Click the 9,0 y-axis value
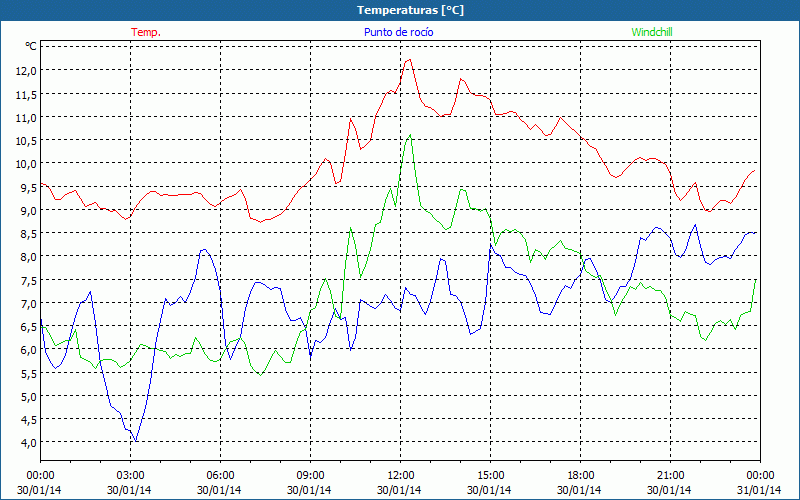The width and height of the screenshot is (800, 500). (29, 210)
